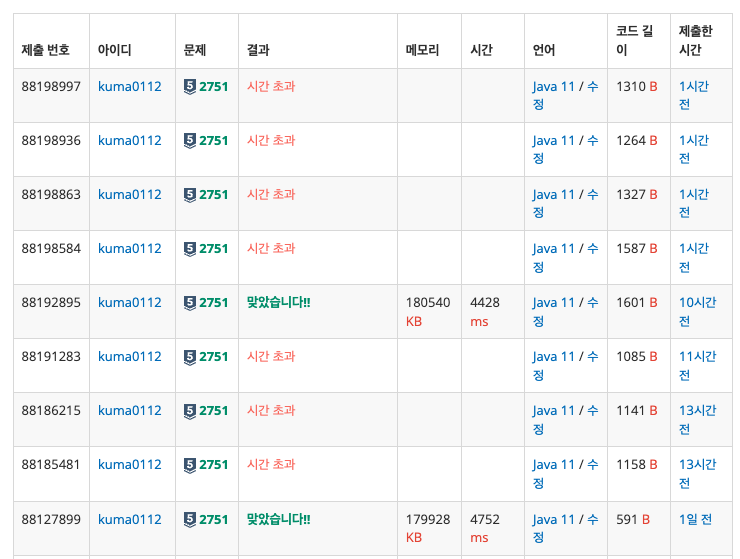This screenshot has width=740, height=559.
Task: Open Java 11 source of submission 88192895
Action: (554, 302)
